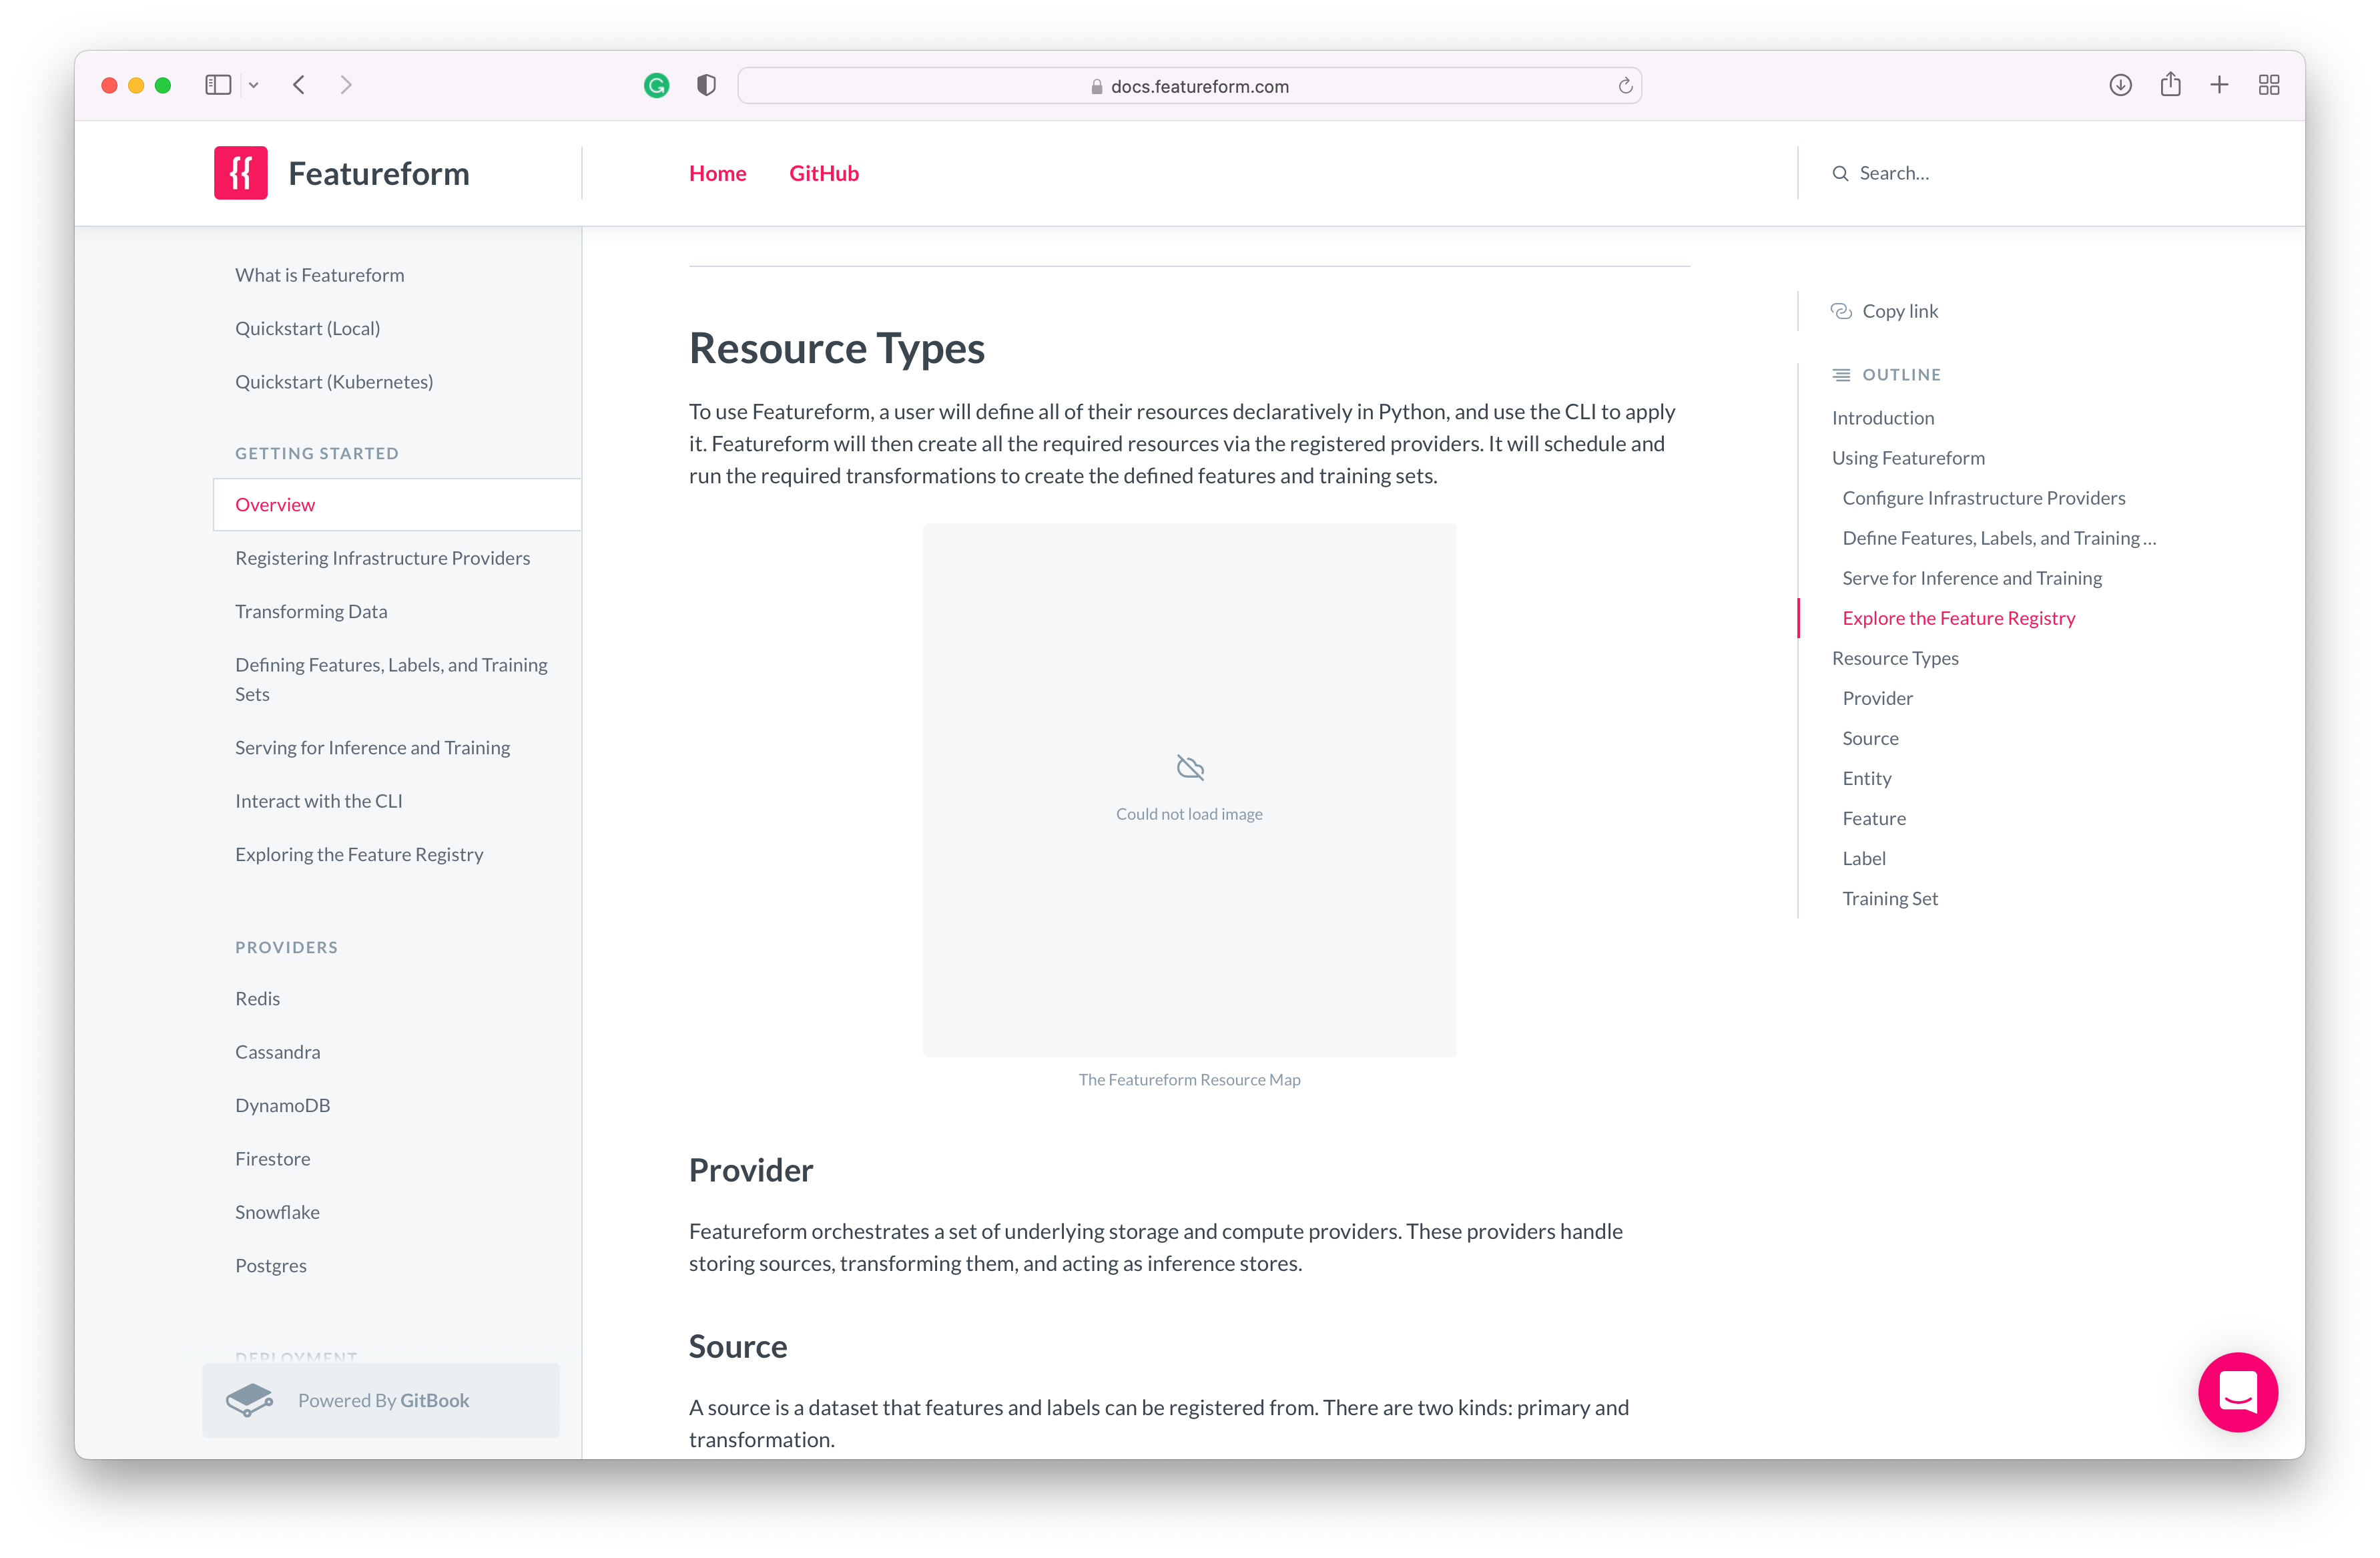Open the Snowflake provider page
Image resolution: width=2380 pixels, height=1558 pixels.
277,1211
